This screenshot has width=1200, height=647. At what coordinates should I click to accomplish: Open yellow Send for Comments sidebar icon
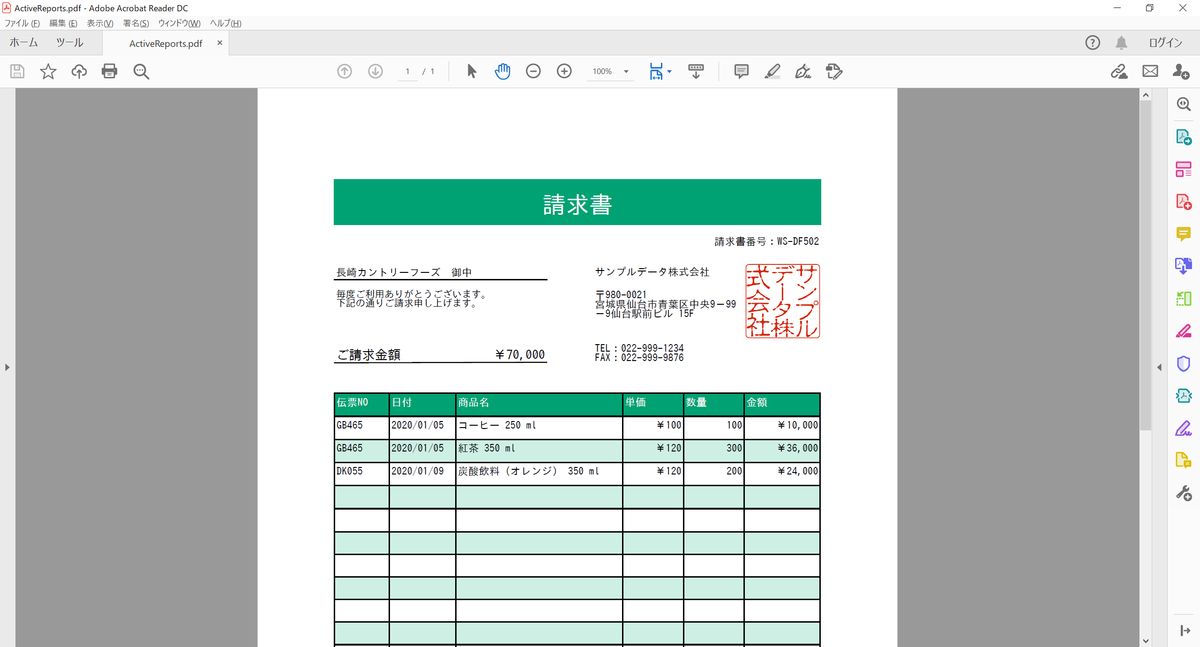click(x=1183, y=460)
